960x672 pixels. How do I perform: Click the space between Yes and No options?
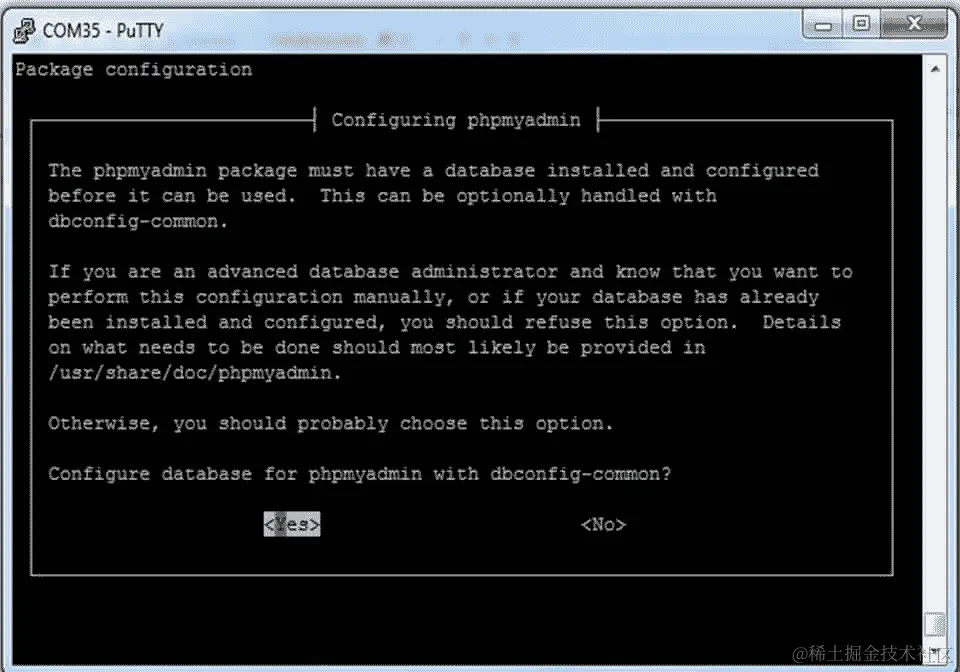point(450,524)
